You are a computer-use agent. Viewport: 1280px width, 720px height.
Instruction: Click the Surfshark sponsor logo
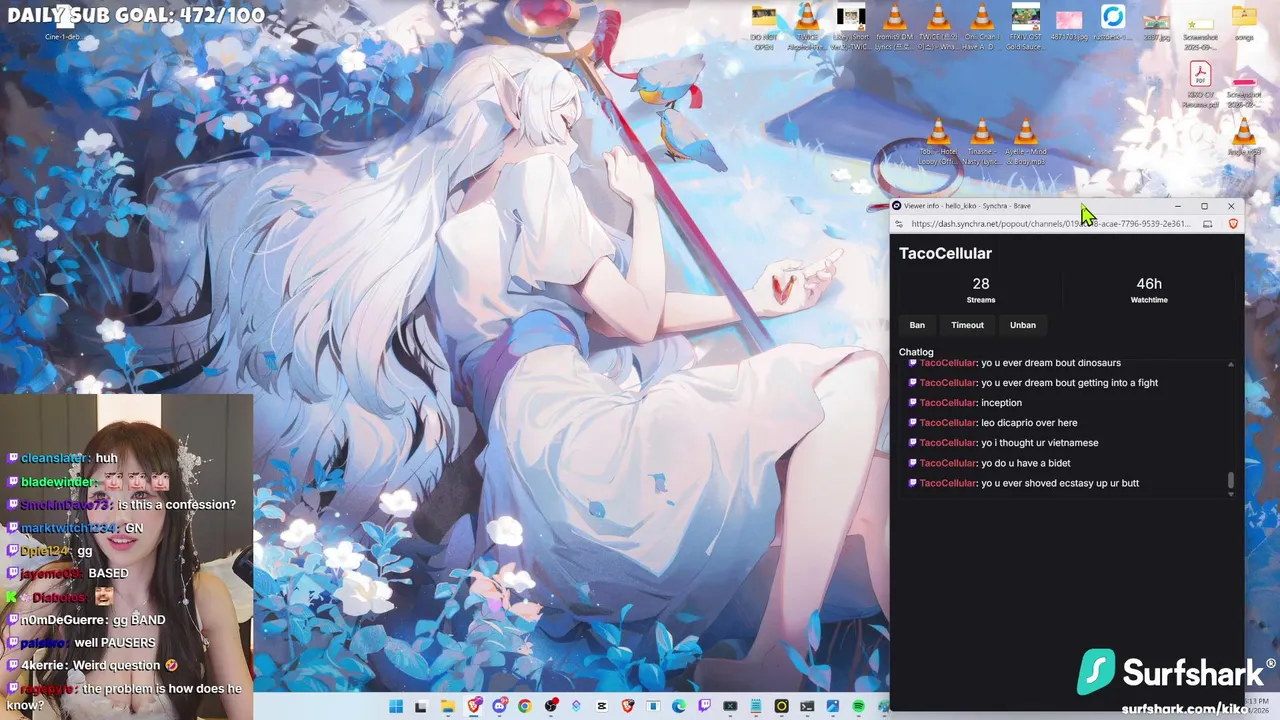(x=1175, y=673)
